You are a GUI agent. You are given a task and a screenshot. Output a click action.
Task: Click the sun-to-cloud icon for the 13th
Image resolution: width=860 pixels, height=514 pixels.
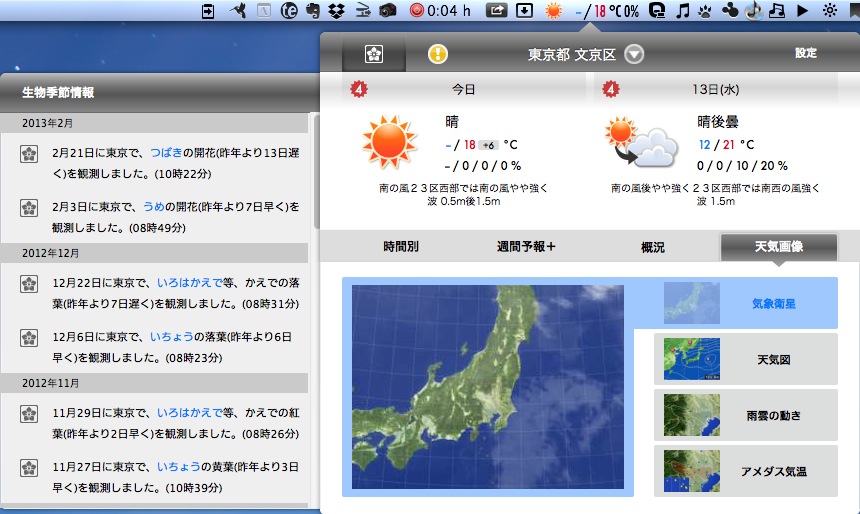(637, 143)
